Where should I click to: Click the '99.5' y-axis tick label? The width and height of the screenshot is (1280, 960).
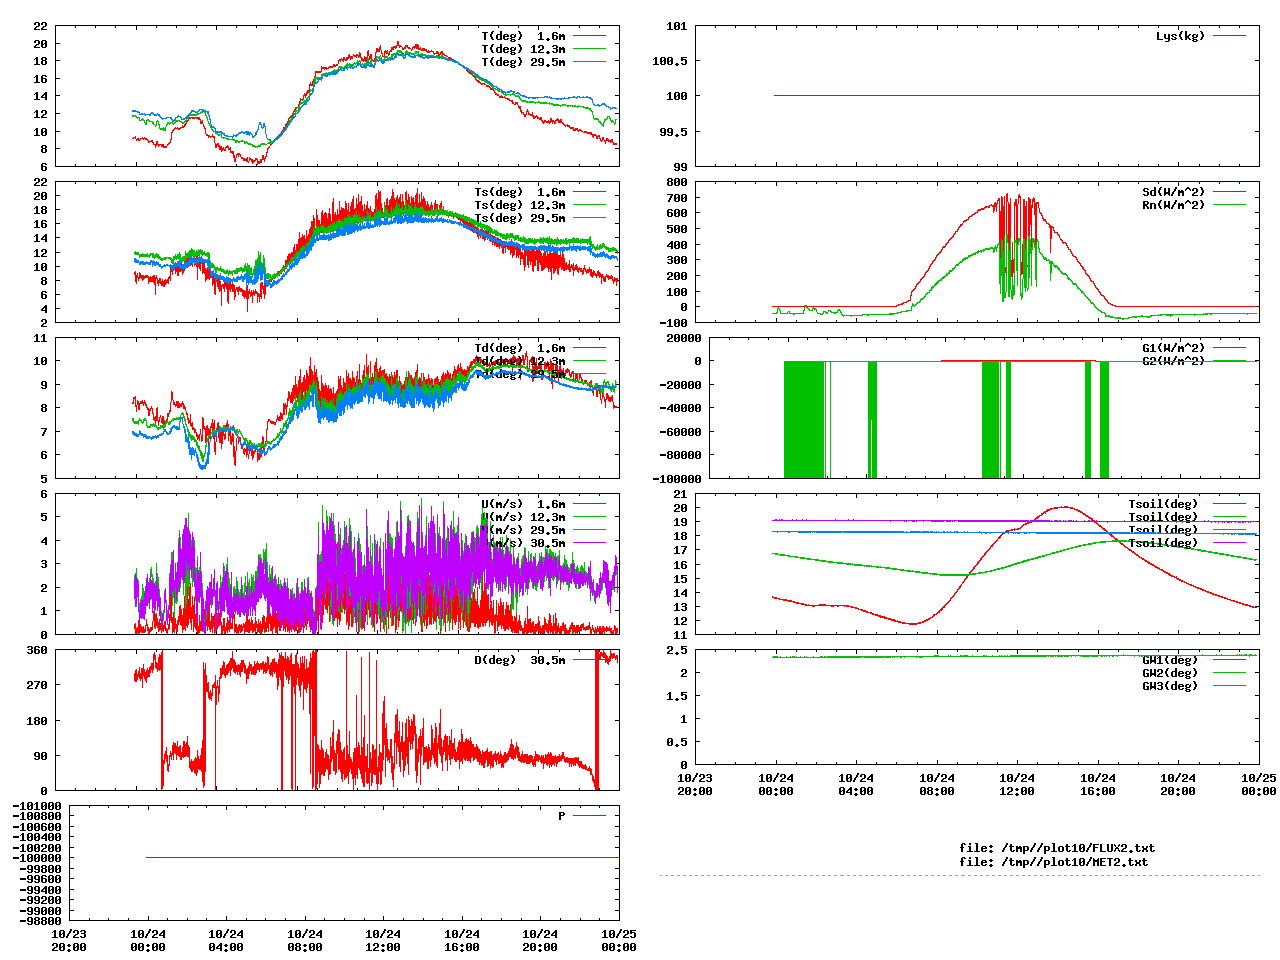673,132
